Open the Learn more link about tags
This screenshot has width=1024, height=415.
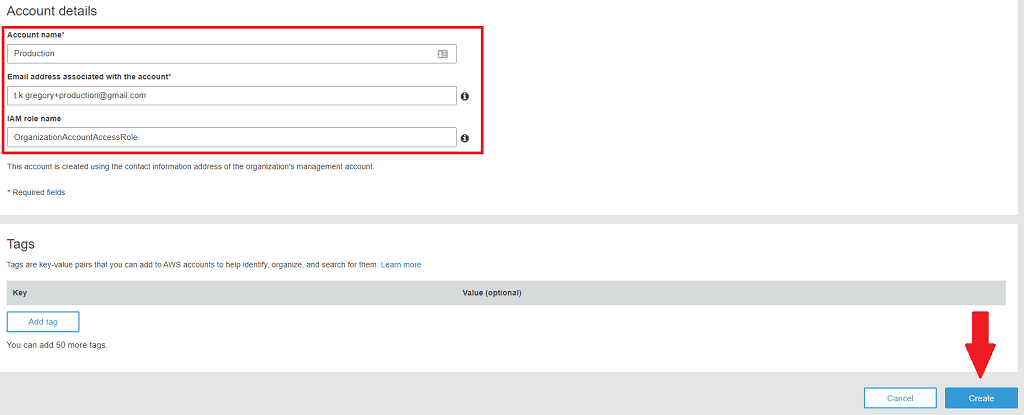[401, 265]
